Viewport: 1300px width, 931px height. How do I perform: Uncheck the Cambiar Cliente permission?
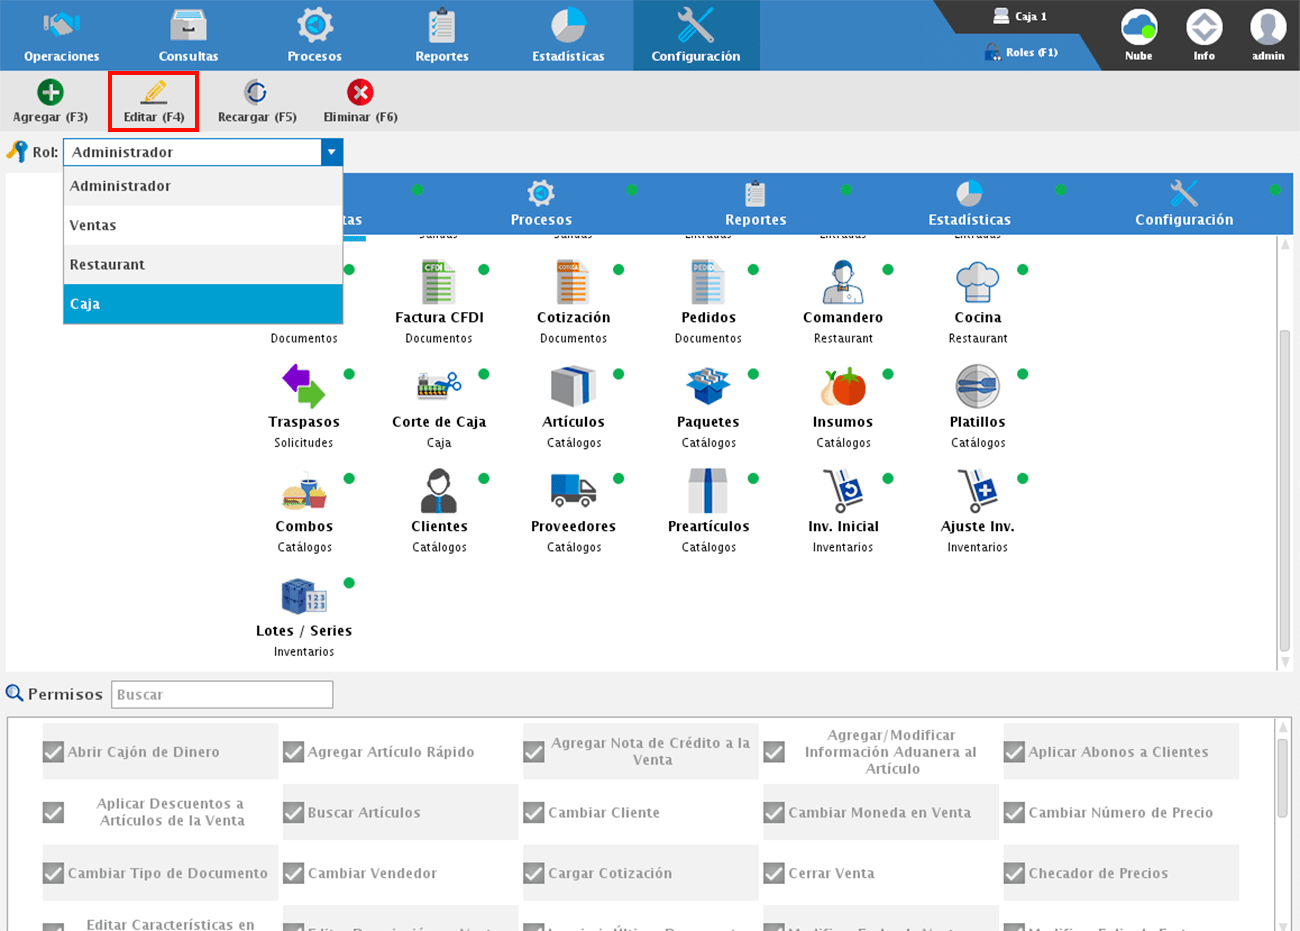[x=534, y=813]
